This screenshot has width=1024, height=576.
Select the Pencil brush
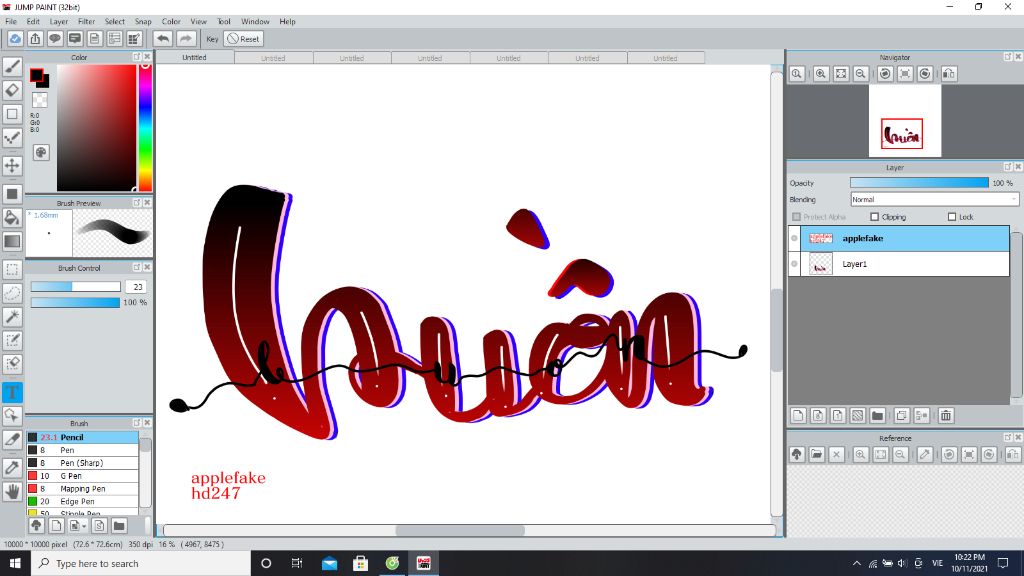(x=82, y=438)
